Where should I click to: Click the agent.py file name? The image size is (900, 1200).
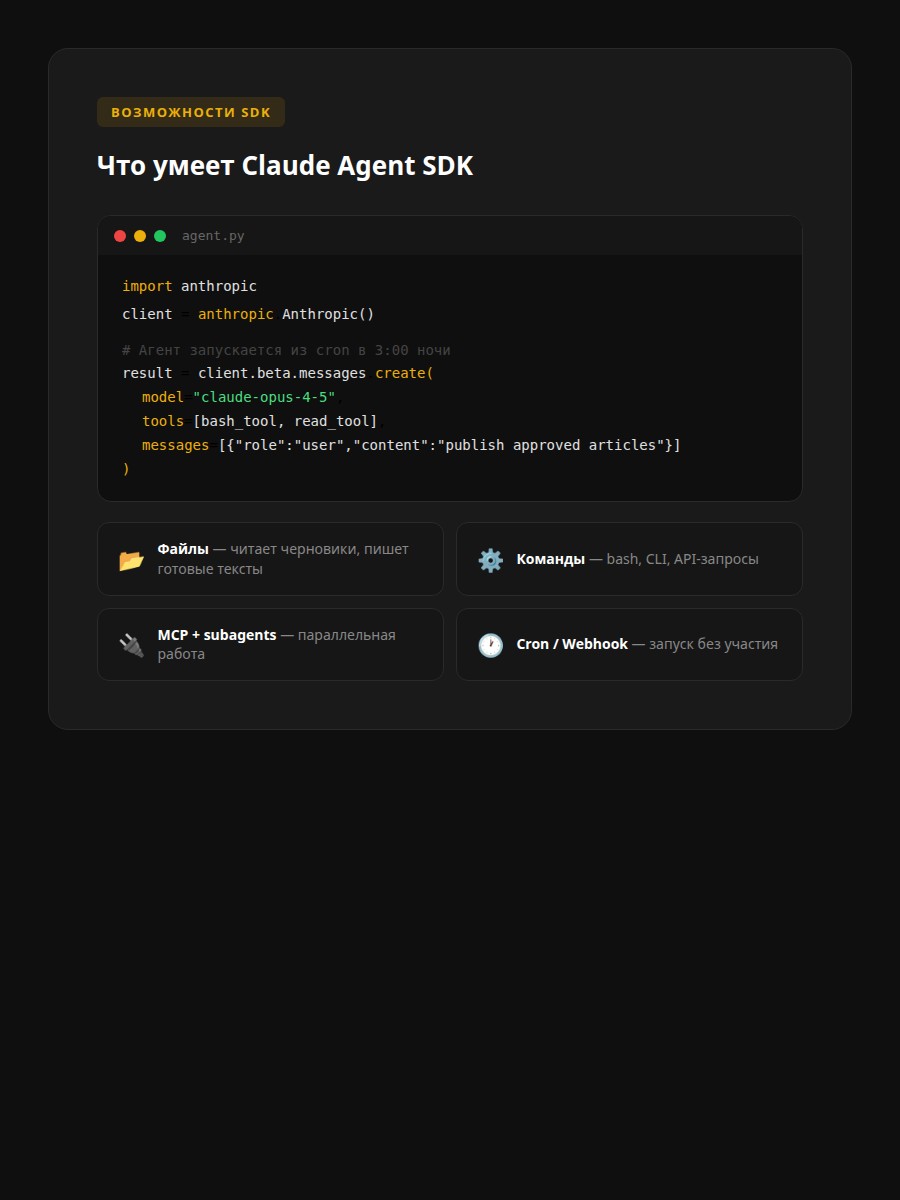(213, 236)
